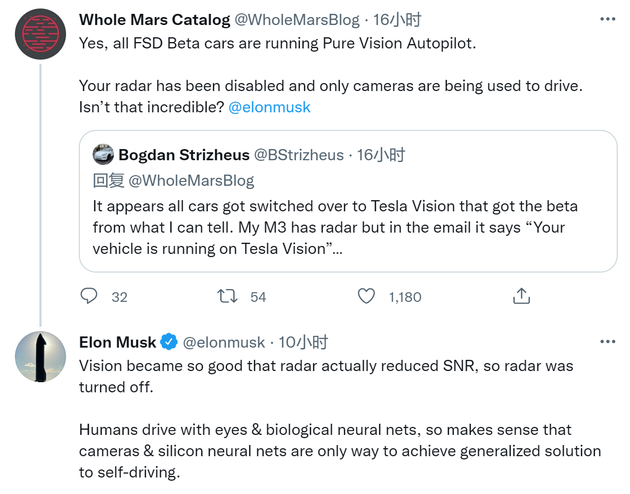Image resolution: width=630 pixels, height=494 pixels.
Task: Open Elon Musk's profile avatar
Action: (x=42, y=355)
